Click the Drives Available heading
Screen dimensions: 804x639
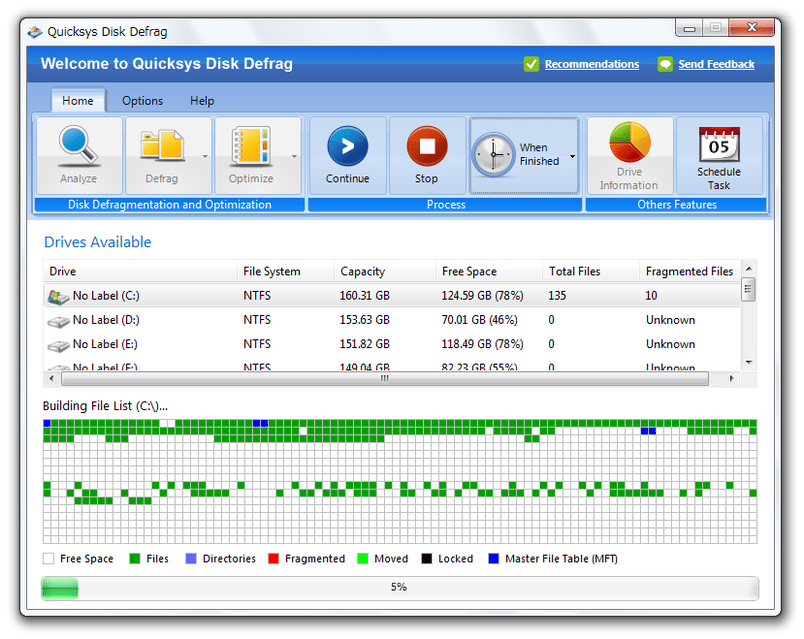click(x=97, y=242)
